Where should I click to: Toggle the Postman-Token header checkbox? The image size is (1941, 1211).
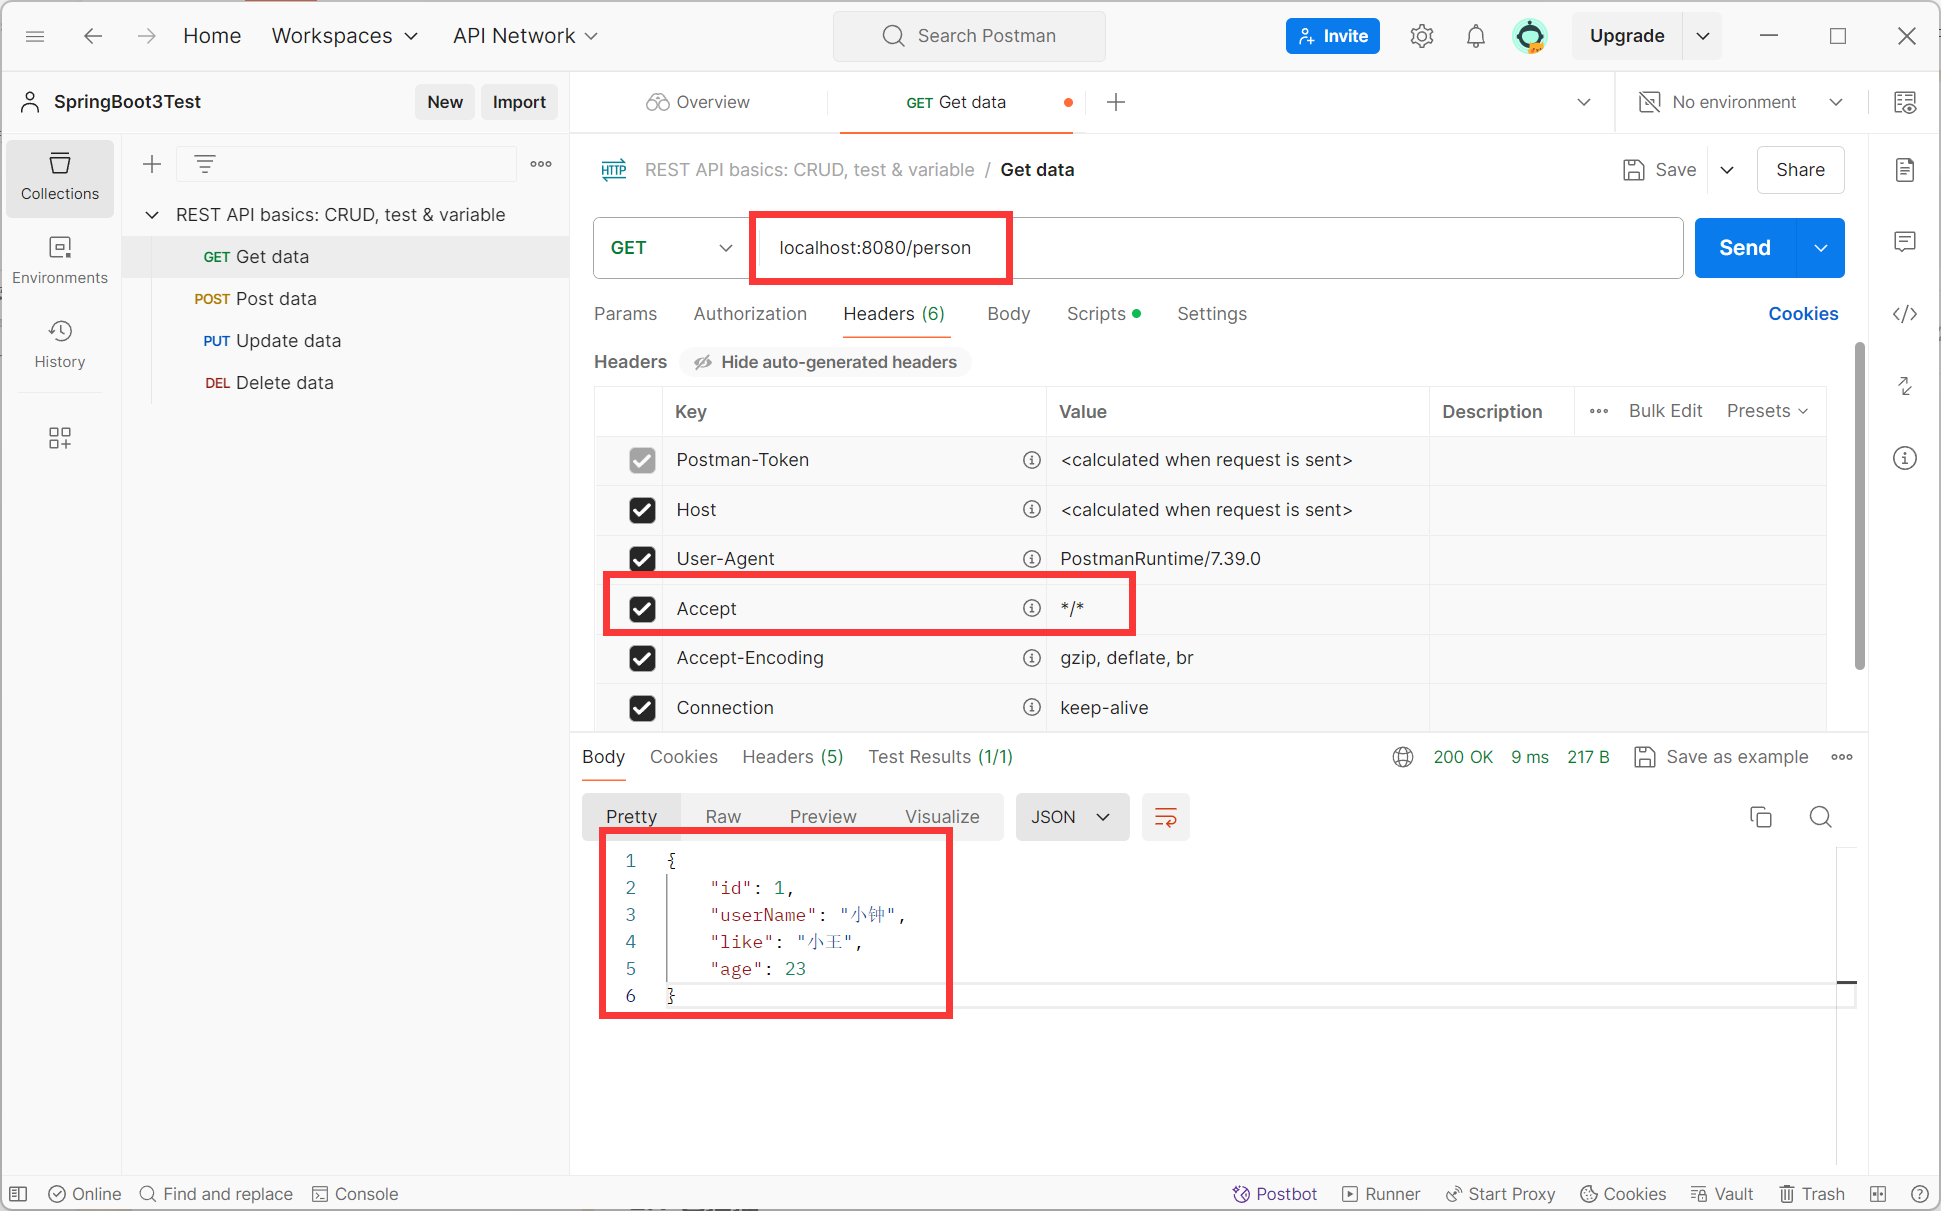pyautogui.click(x=642, y=460)
